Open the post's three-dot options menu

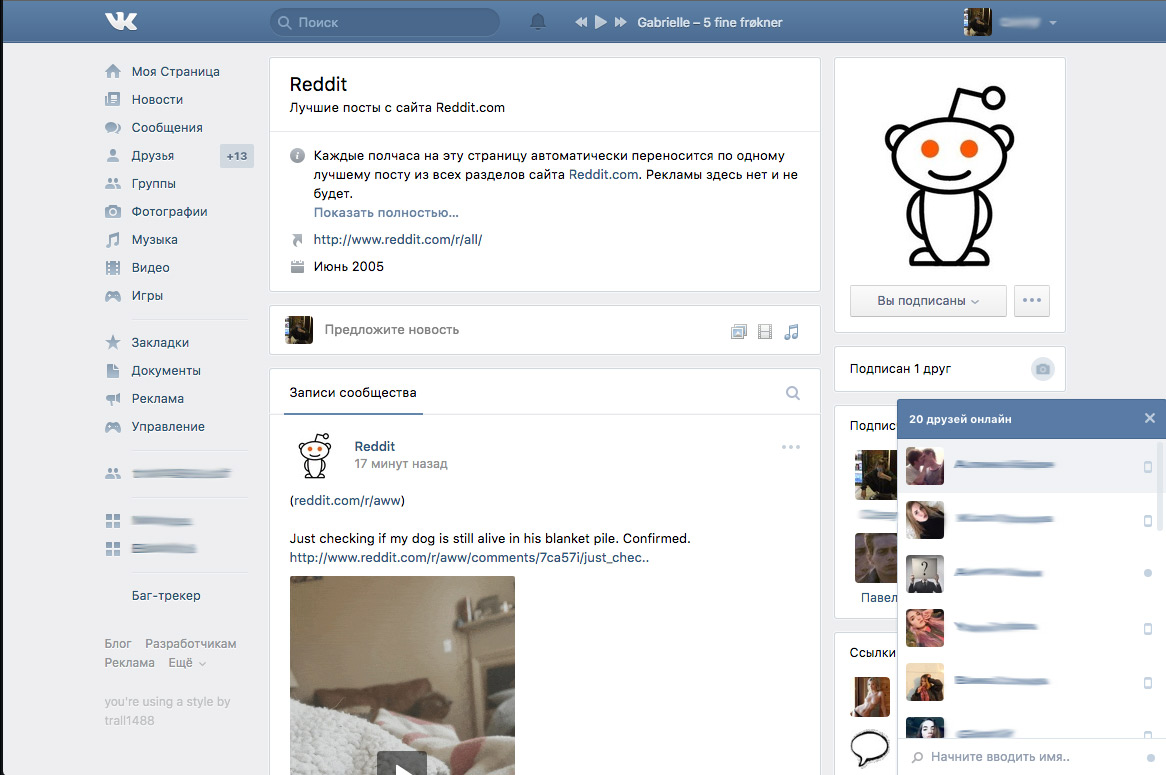click(790, 447)
